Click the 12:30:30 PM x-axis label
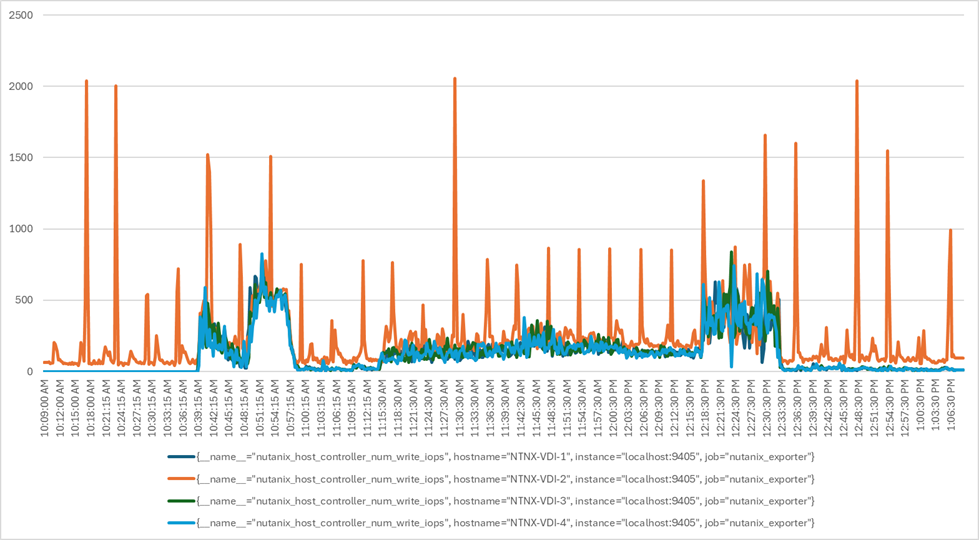The height and width of the screenshot is (540, 979). tap(767, 410)
